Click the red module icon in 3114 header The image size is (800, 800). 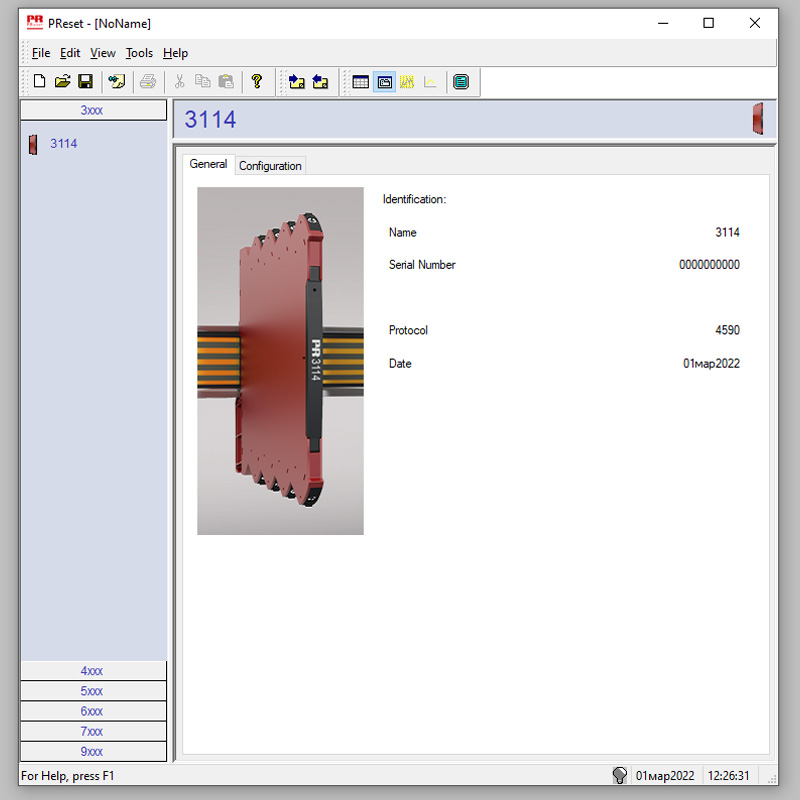[x=758, y=119]
